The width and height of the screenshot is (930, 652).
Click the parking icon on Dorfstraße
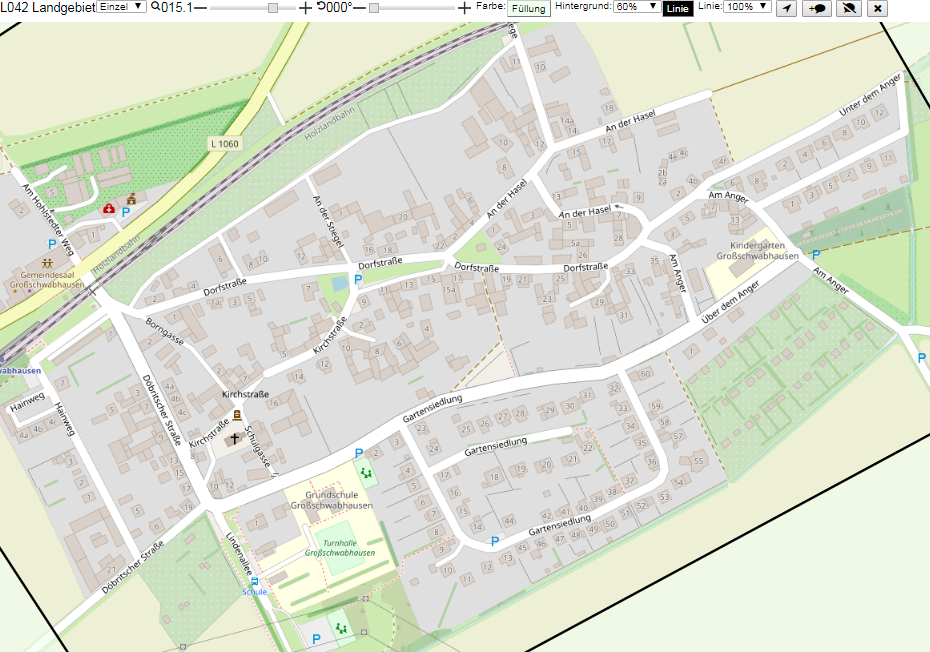(x=358, y=279)
